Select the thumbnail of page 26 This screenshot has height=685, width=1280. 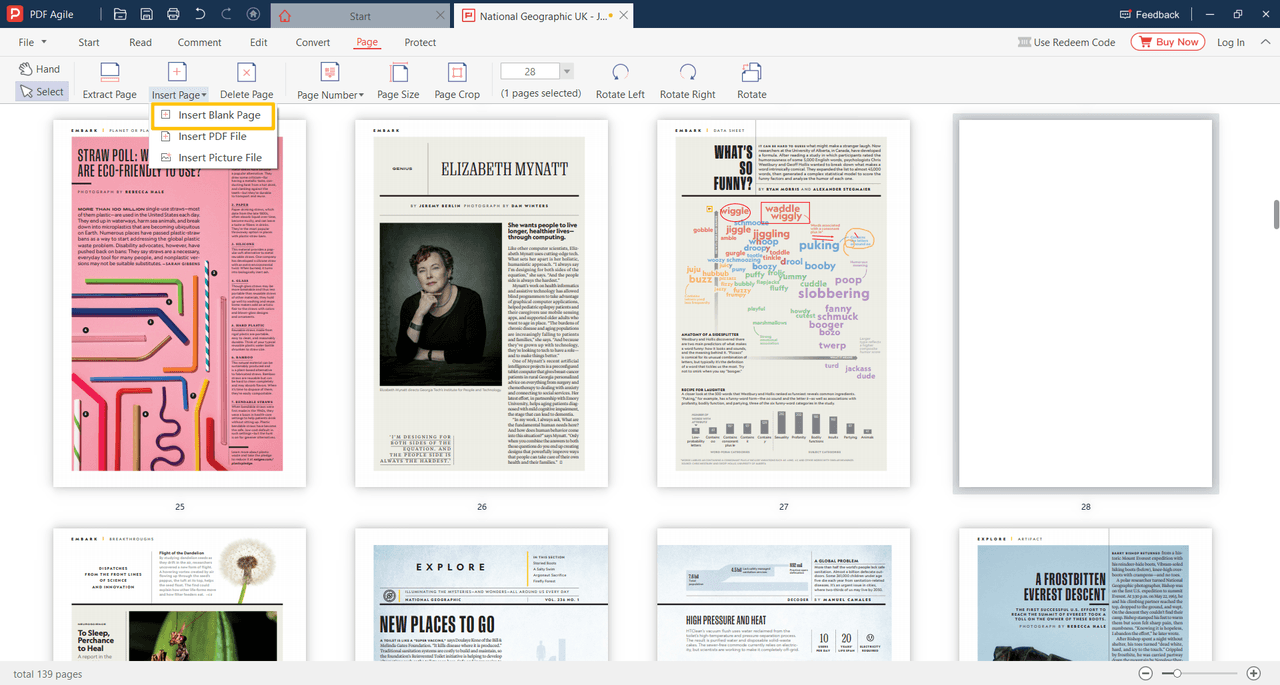[x=481, y=300]
